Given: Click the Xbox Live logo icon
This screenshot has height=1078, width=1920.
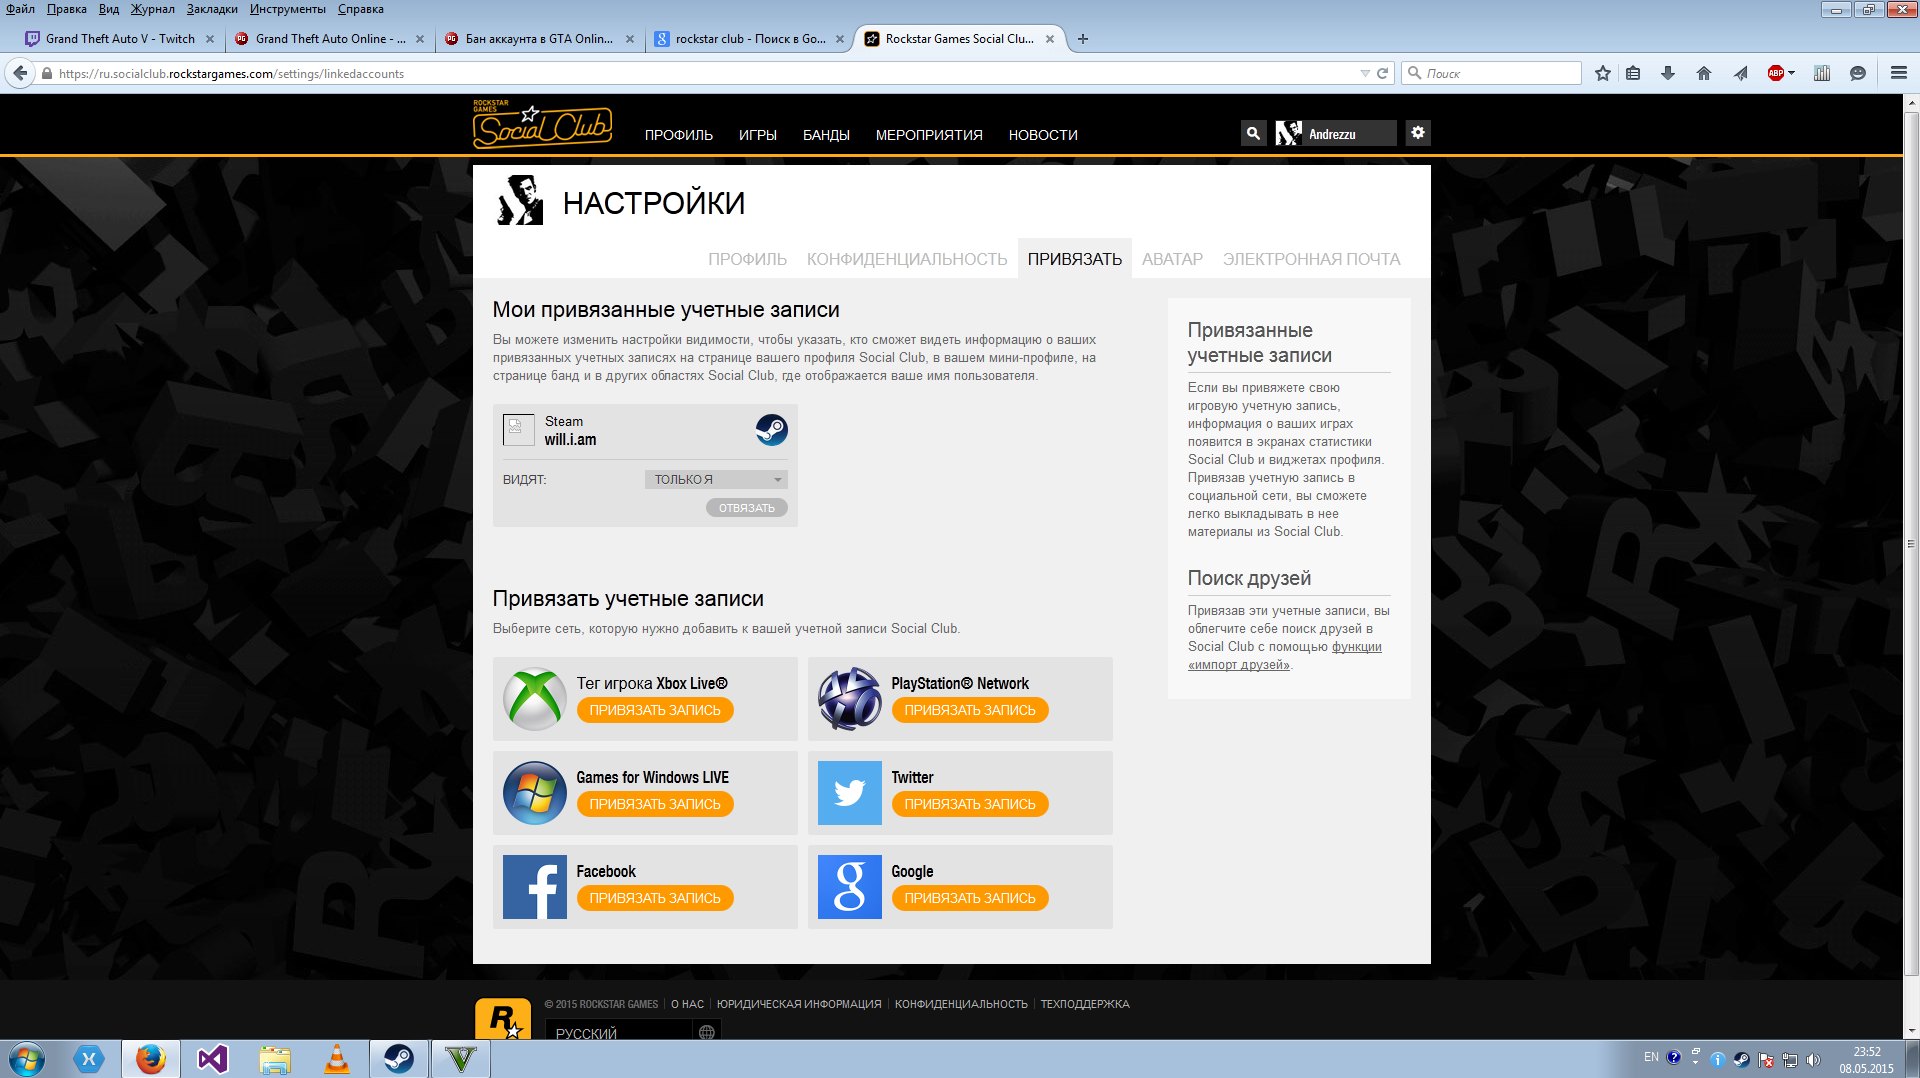Looking at the screenshot, I should [534, 699].
